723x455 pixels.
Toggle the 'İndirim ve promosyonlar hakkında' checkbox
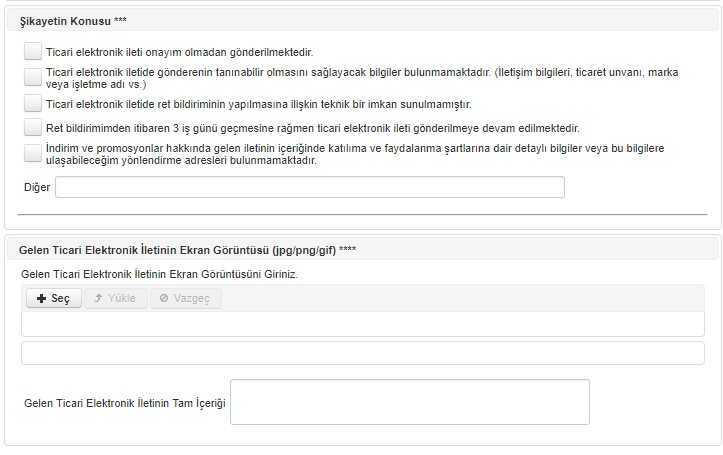point(33,154)
